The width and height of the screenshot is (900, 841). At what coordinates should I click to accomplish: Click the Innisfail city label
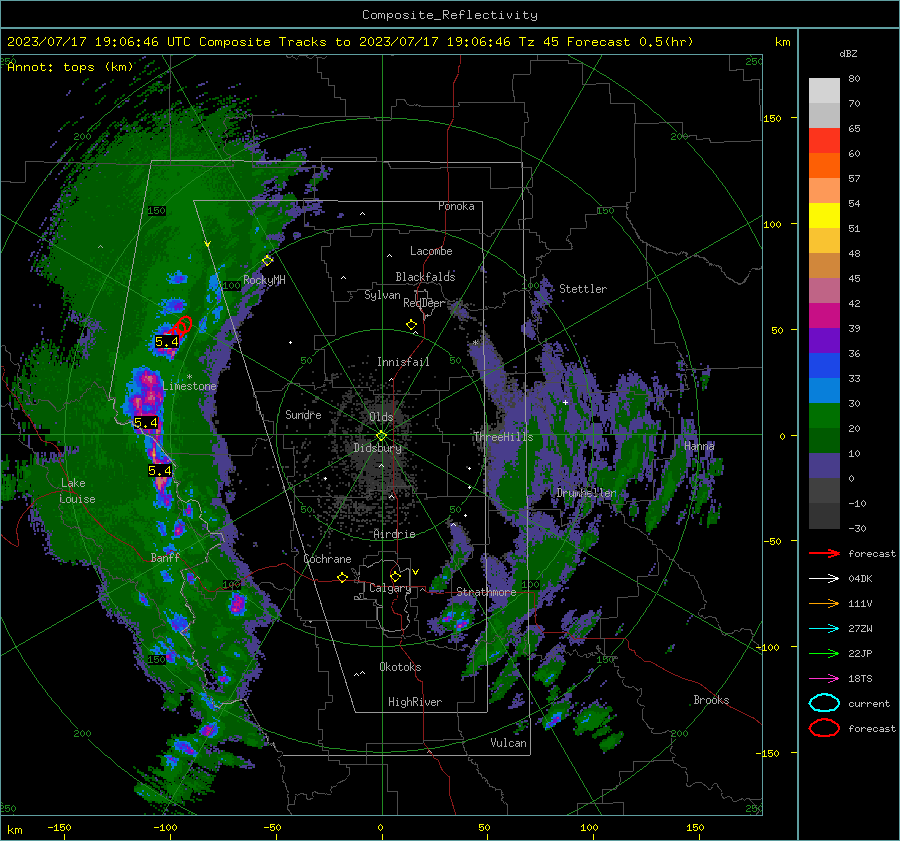(x=403, y=362)
